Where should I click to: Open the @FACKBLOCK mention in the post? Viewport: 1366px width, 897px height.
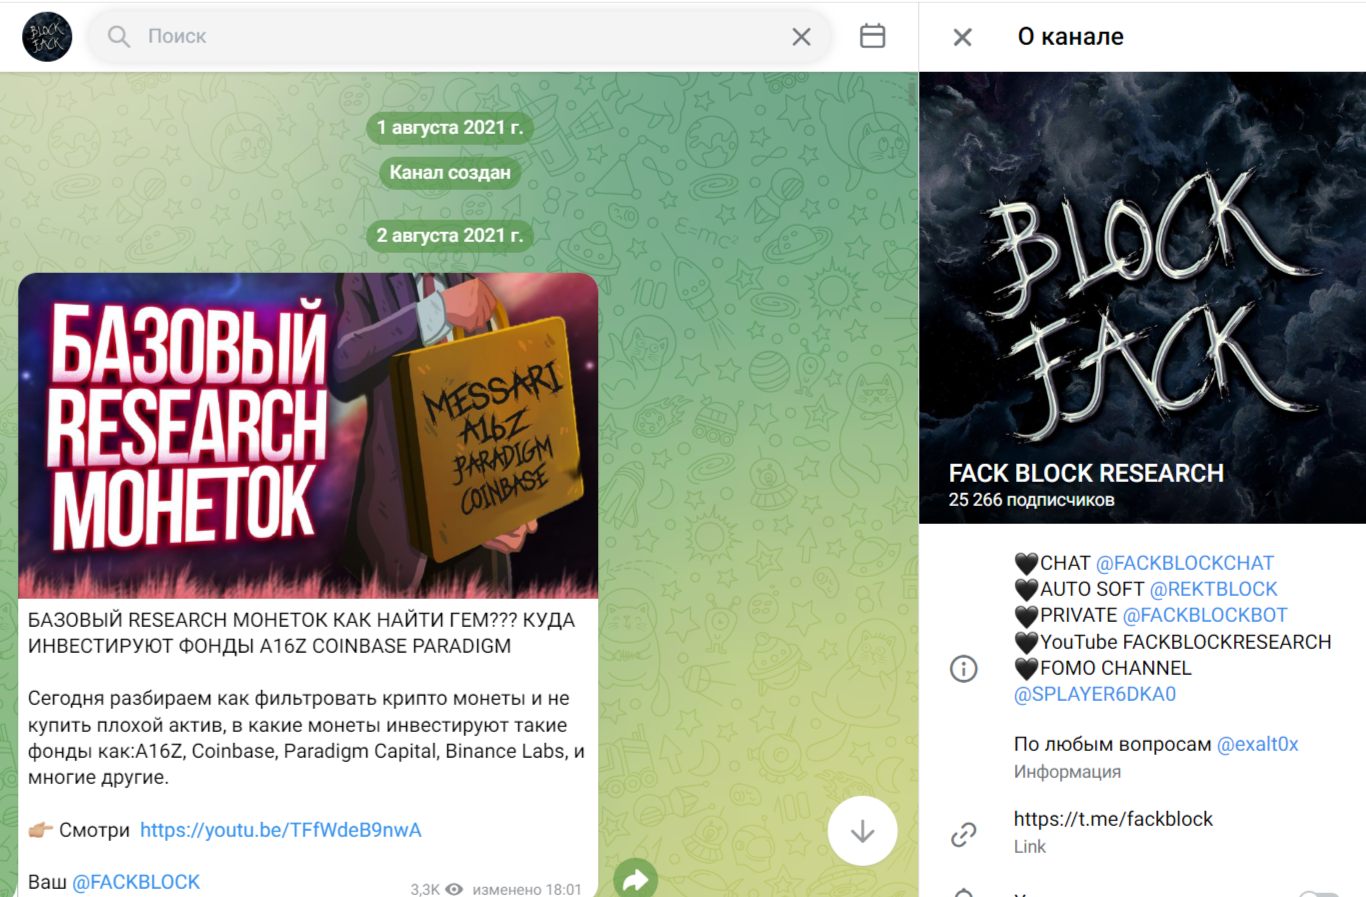pos(136,882)
